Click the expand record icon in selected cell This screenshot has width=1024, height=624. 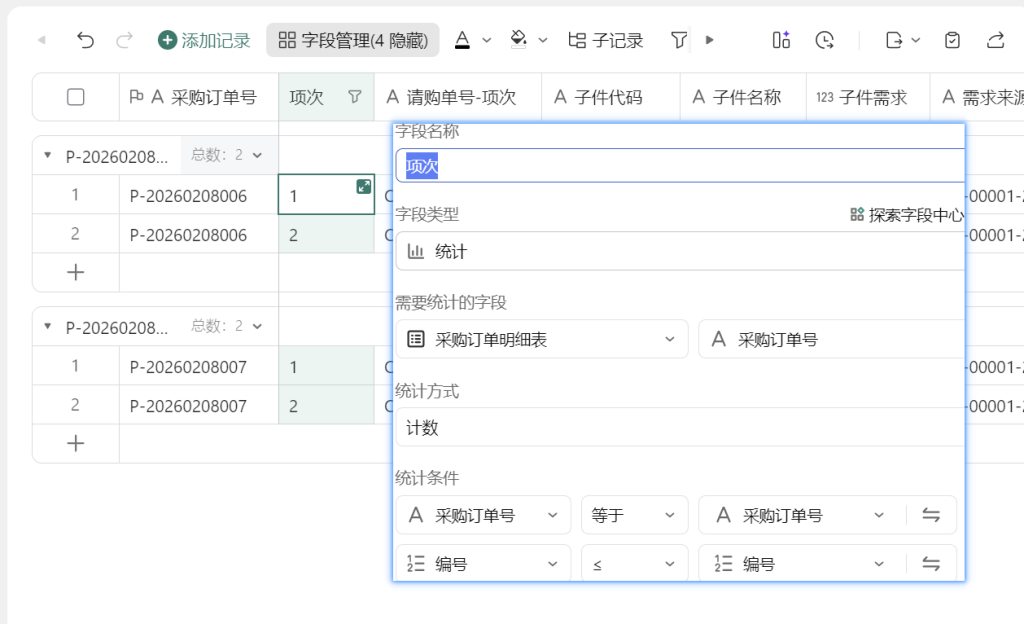pyautogui.click(x=364, y=187)
